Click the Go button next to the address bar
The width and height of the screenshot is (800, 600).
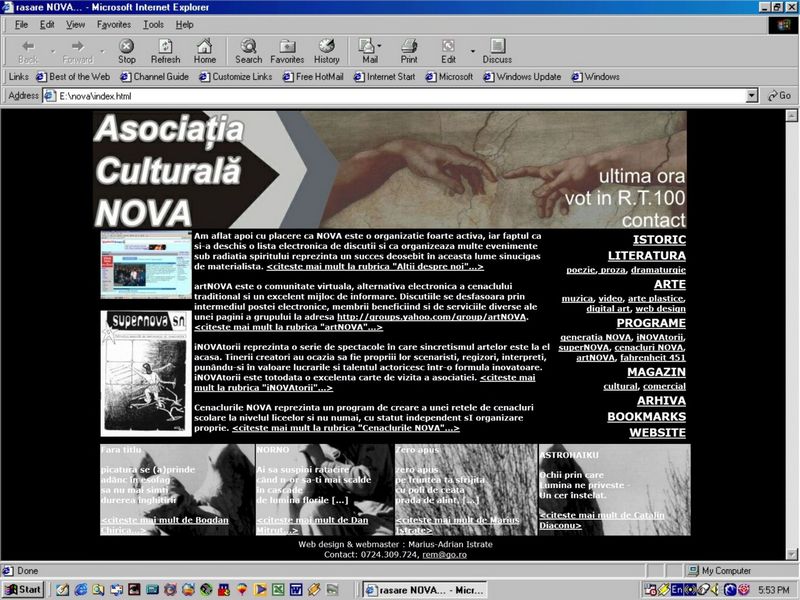tap(779, 96)
